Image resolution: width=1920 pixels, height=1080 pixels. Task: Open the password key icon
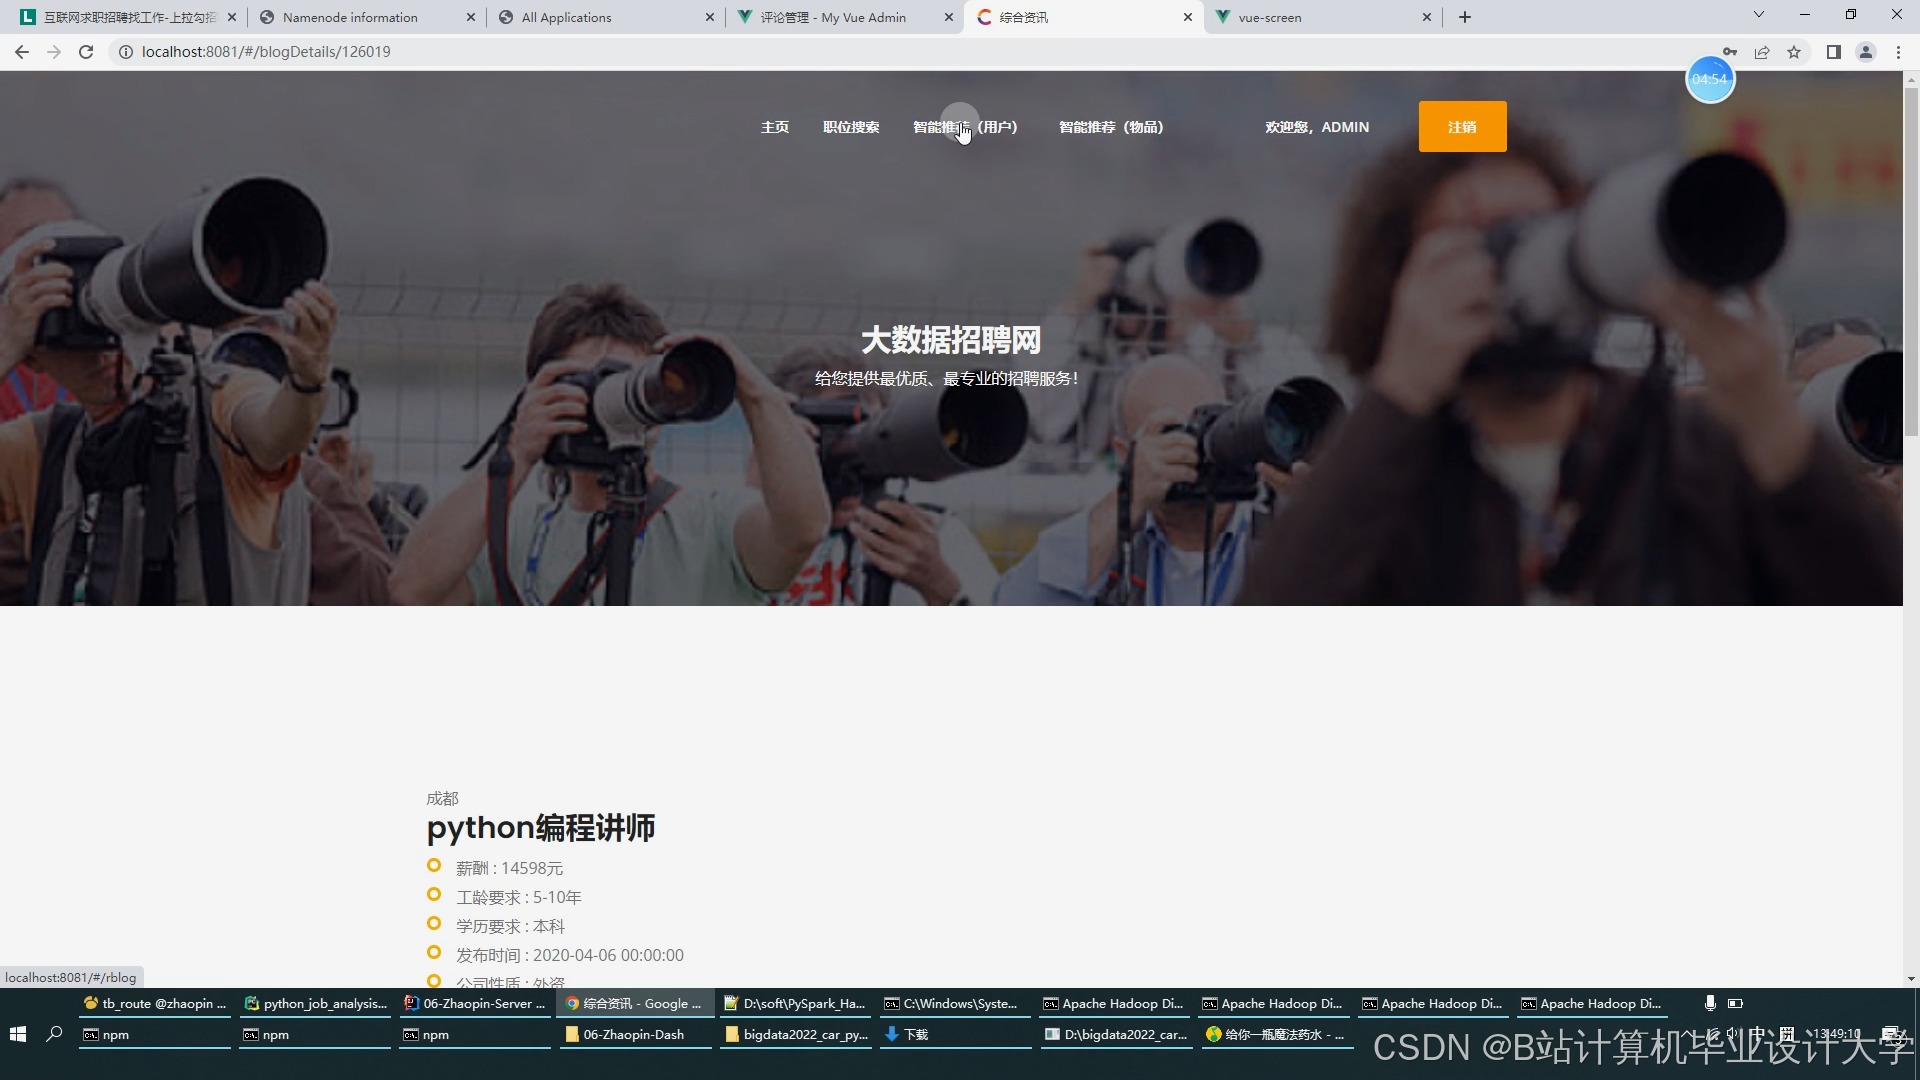tap(1729, 52)
